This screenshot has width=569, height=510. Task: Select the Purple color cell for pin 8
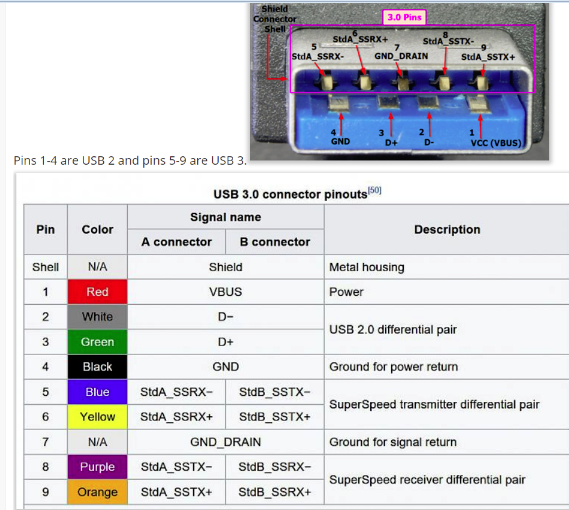pos(97,467)
